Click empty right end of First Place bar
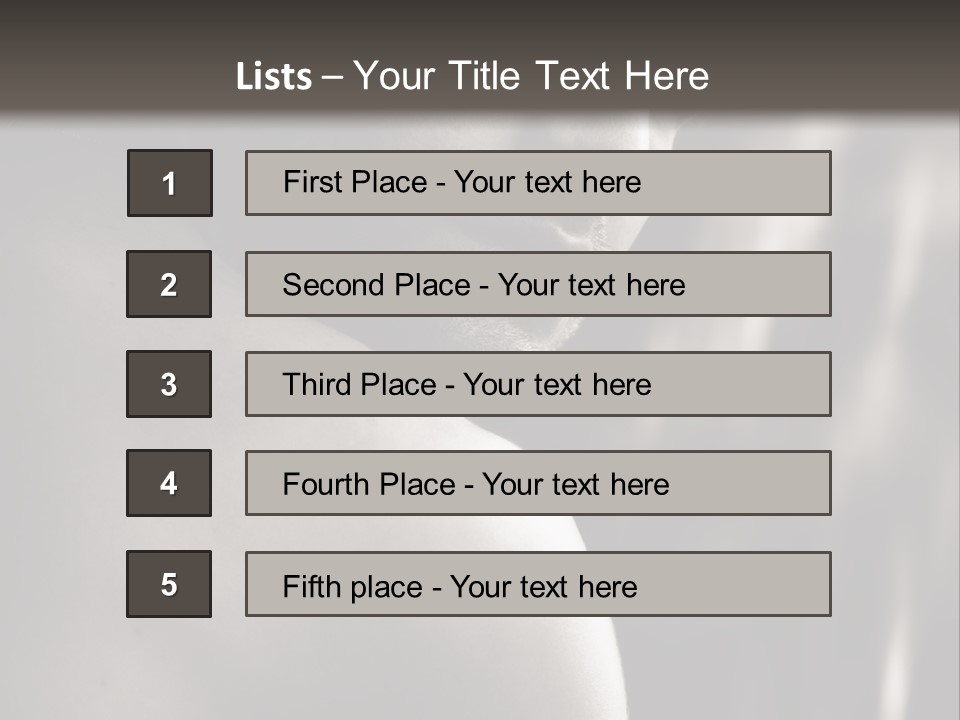This screenshot has width=960, height=720. click(760, 183)
